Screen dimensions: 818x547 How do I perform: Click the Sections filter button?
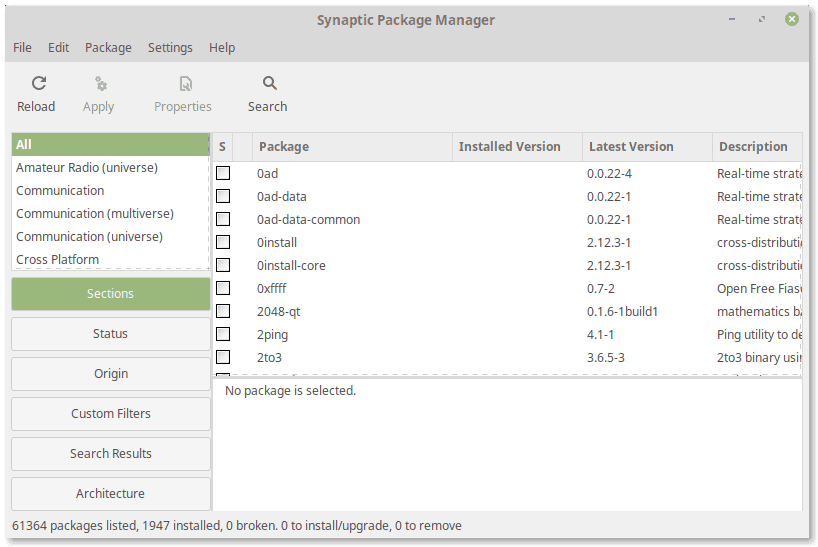tap(111, 294)
